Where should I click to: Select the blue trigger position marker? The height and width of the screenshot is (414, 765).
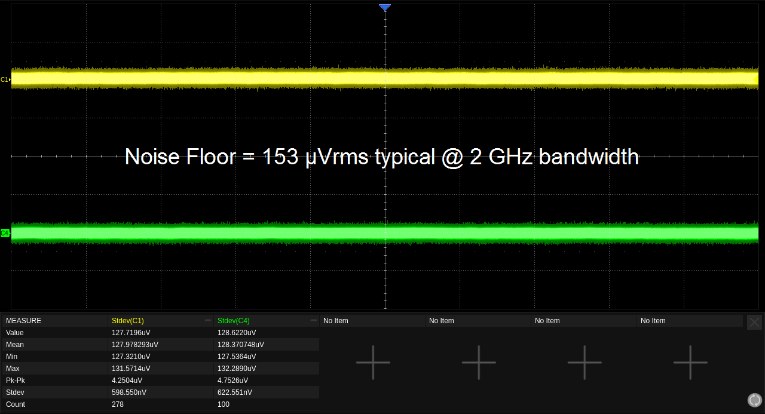point(385,7)
